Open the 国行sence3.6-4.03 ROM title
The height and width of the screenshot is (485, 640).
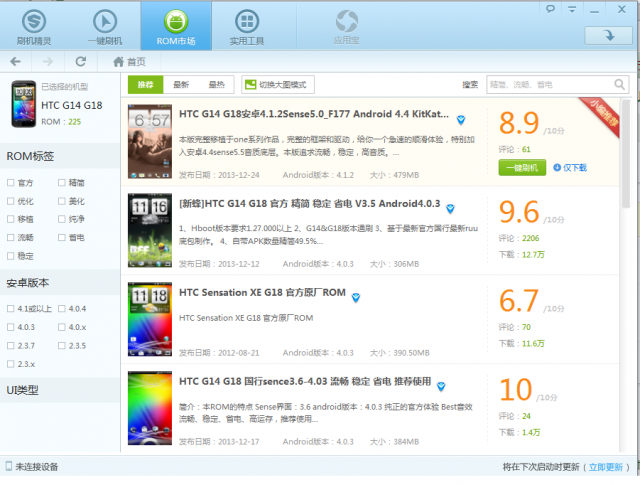305,381
